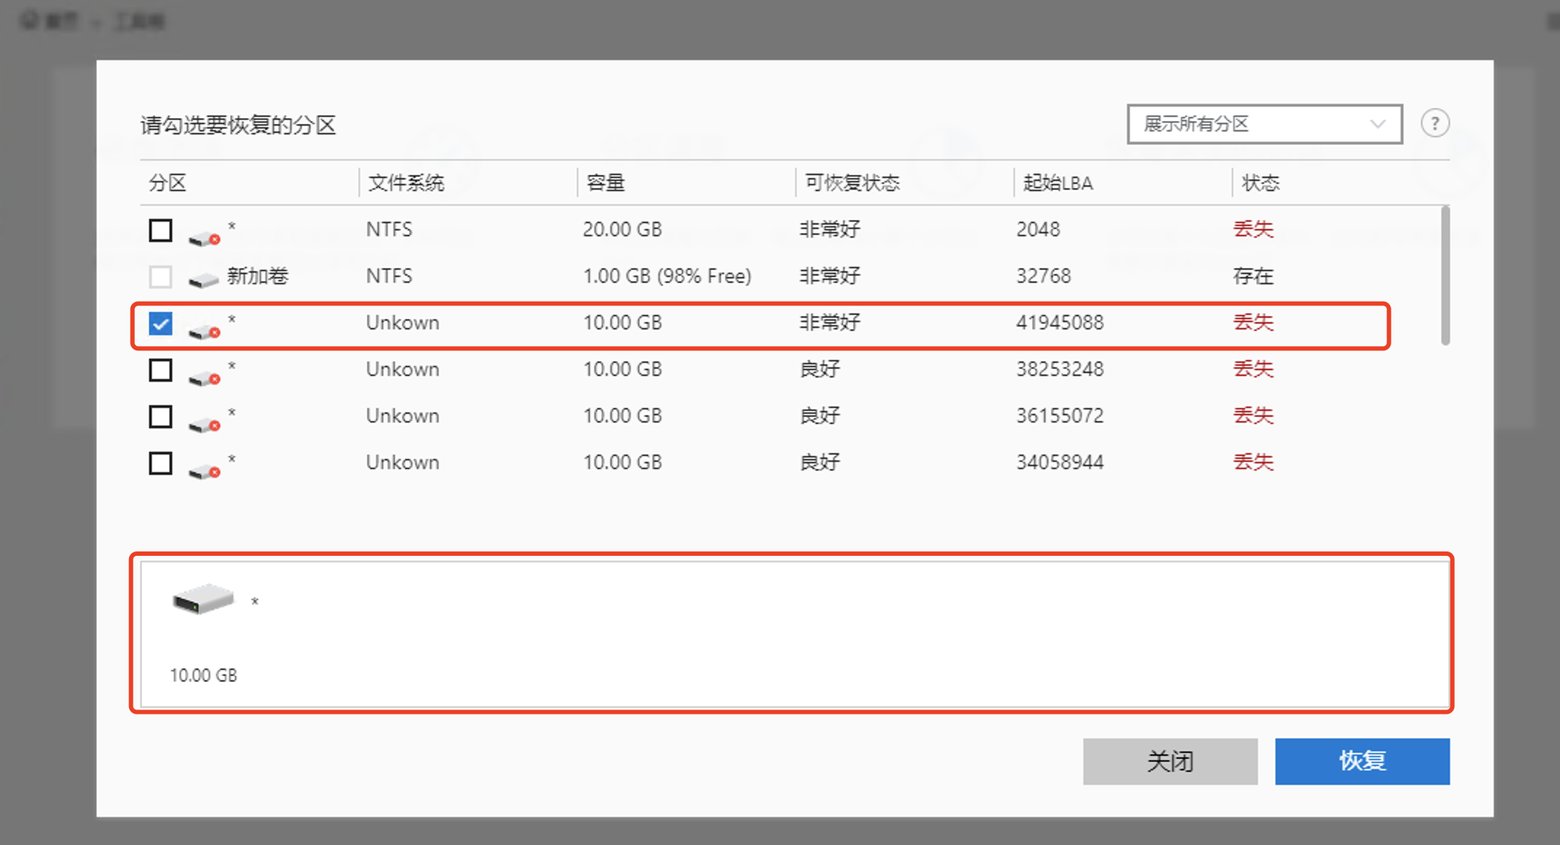Click the help question mark icon
The image size is (1560, 845).
(x=1435, y=123)
